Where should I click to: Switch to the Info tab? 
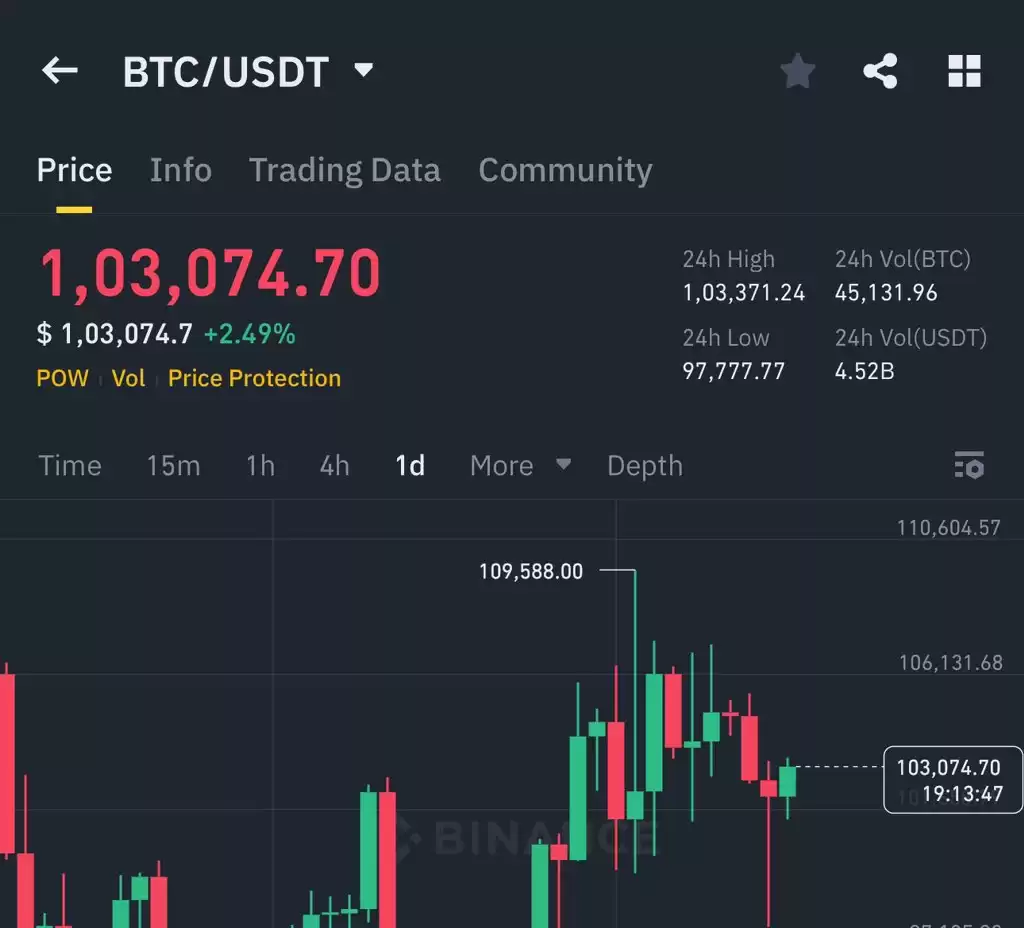(181, 170)
